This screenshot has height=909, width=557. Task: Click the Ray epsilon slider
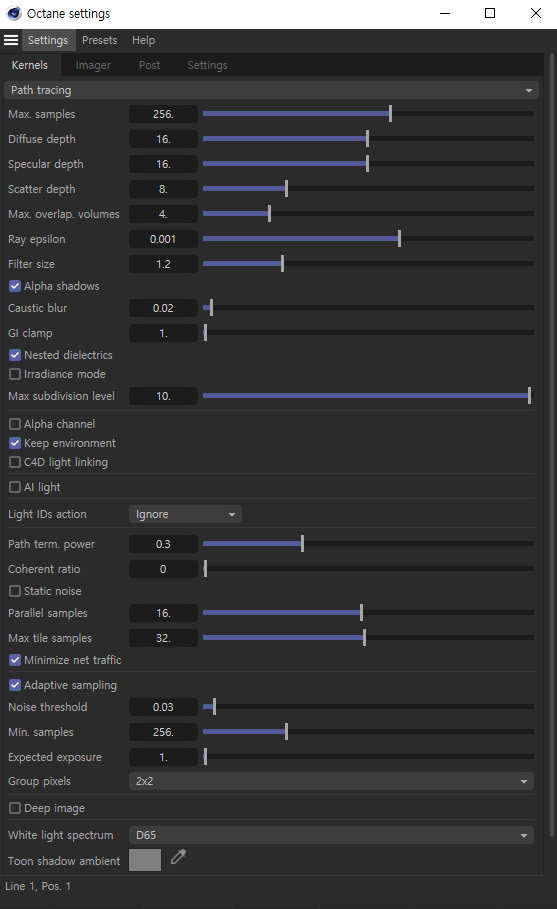[368, 238]
